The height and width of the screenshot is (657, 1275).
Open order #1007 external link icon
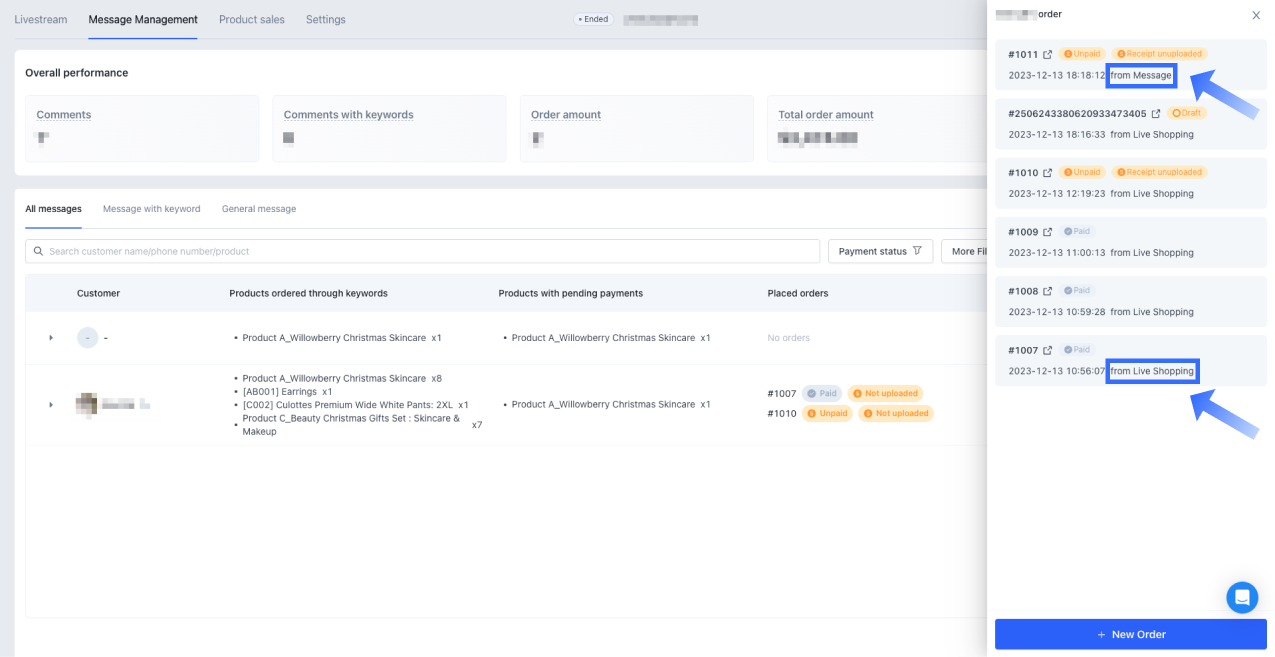(x=1047, y=350)
